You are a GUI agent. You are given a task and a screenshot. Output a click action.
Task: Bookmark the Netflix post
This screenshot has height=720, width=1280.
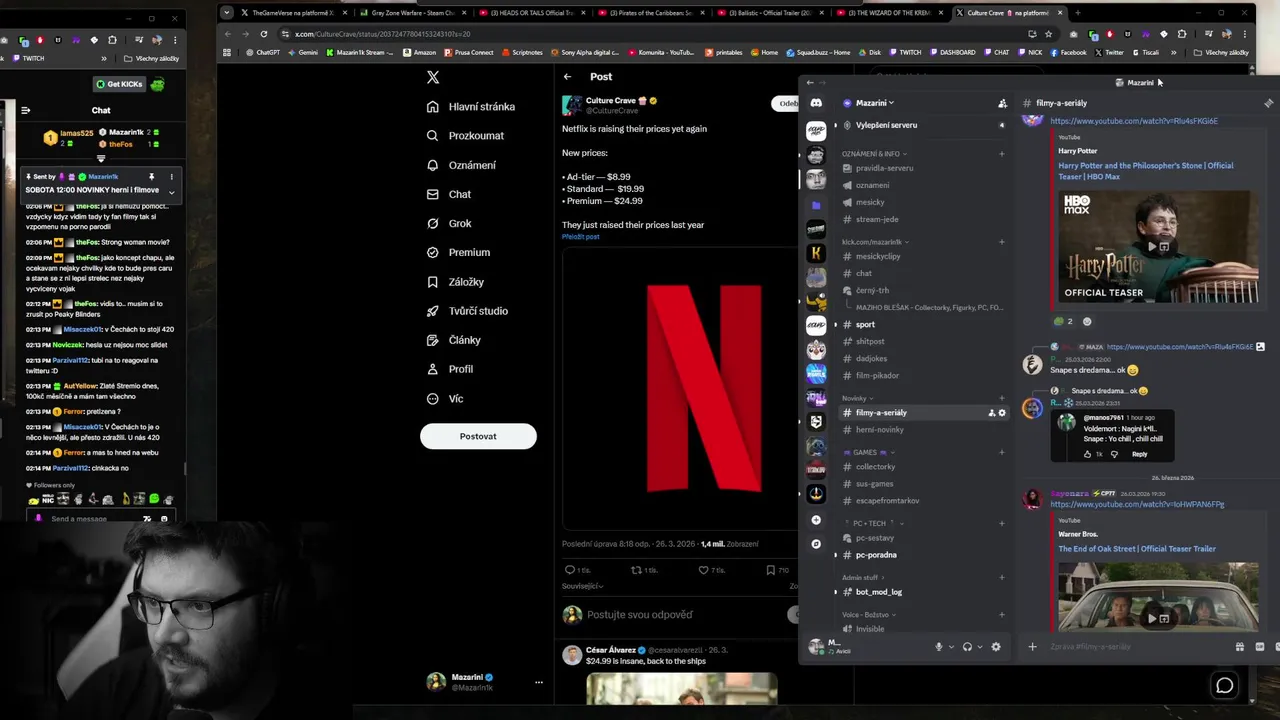[770, 570]
